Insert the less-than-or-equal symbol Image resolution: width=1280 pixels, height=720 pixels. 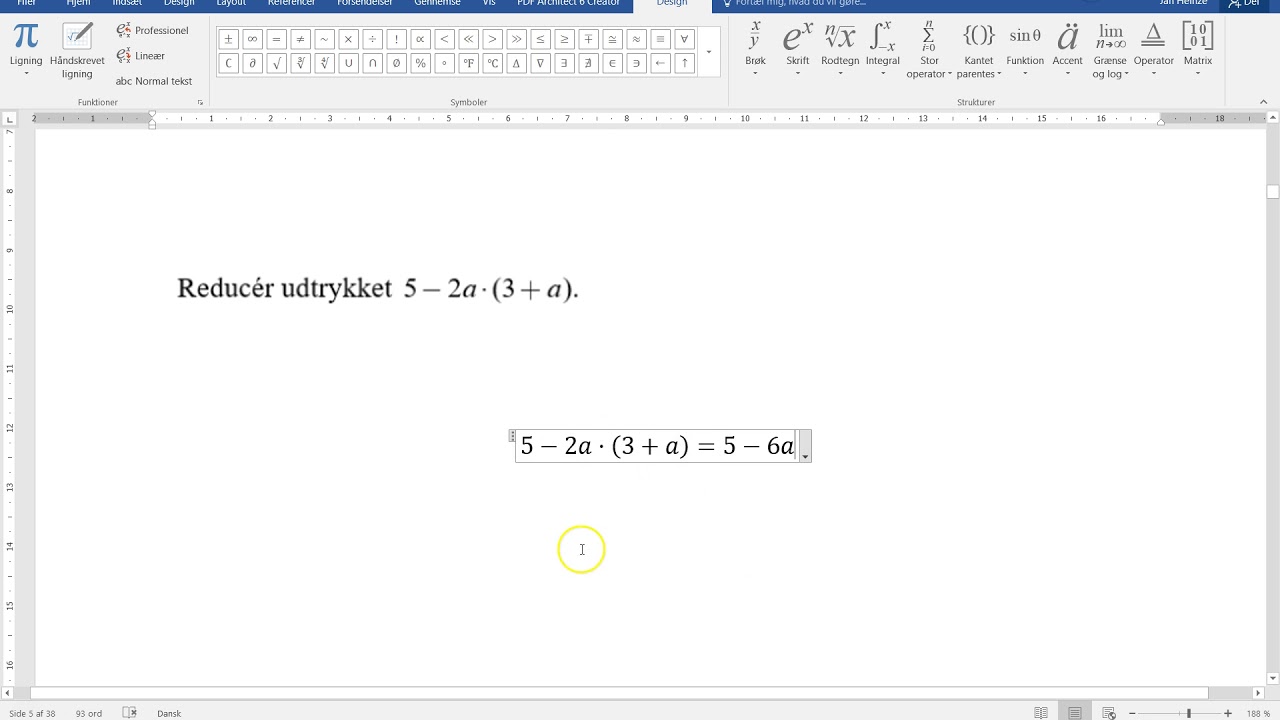(x=540, y=40)
